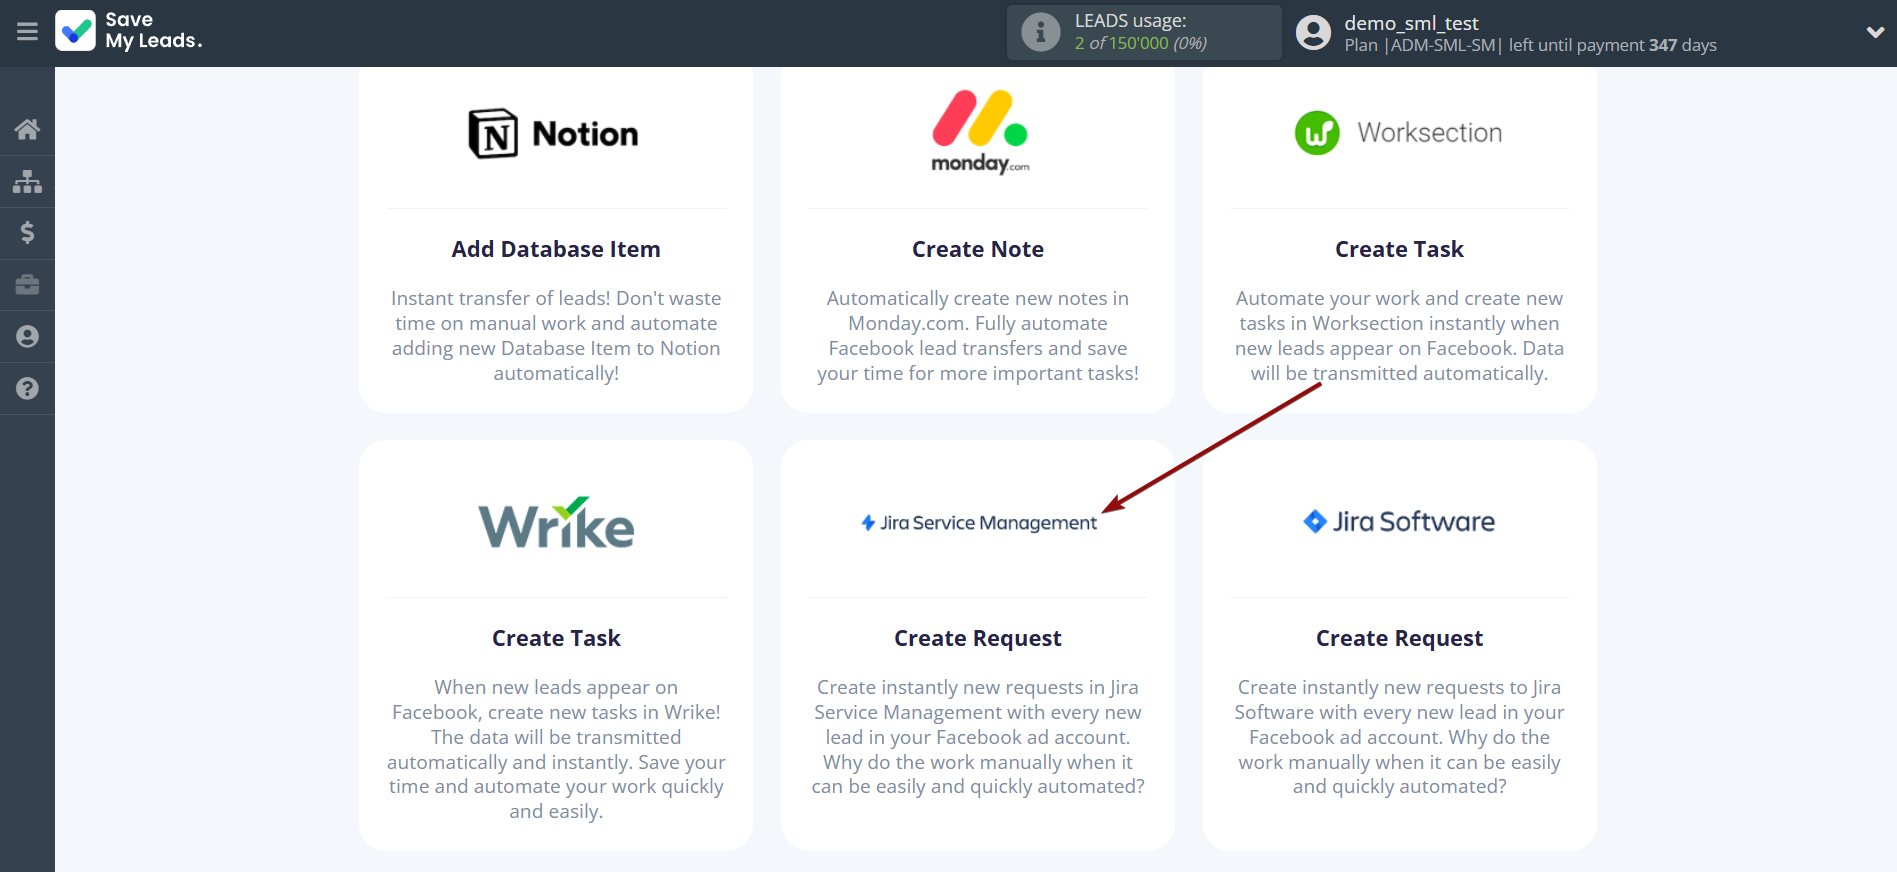The height and width of the screenshot is (872, 1897).
Task: Expand the account dropdown chevron
Action: click(x=1874, y=32)
